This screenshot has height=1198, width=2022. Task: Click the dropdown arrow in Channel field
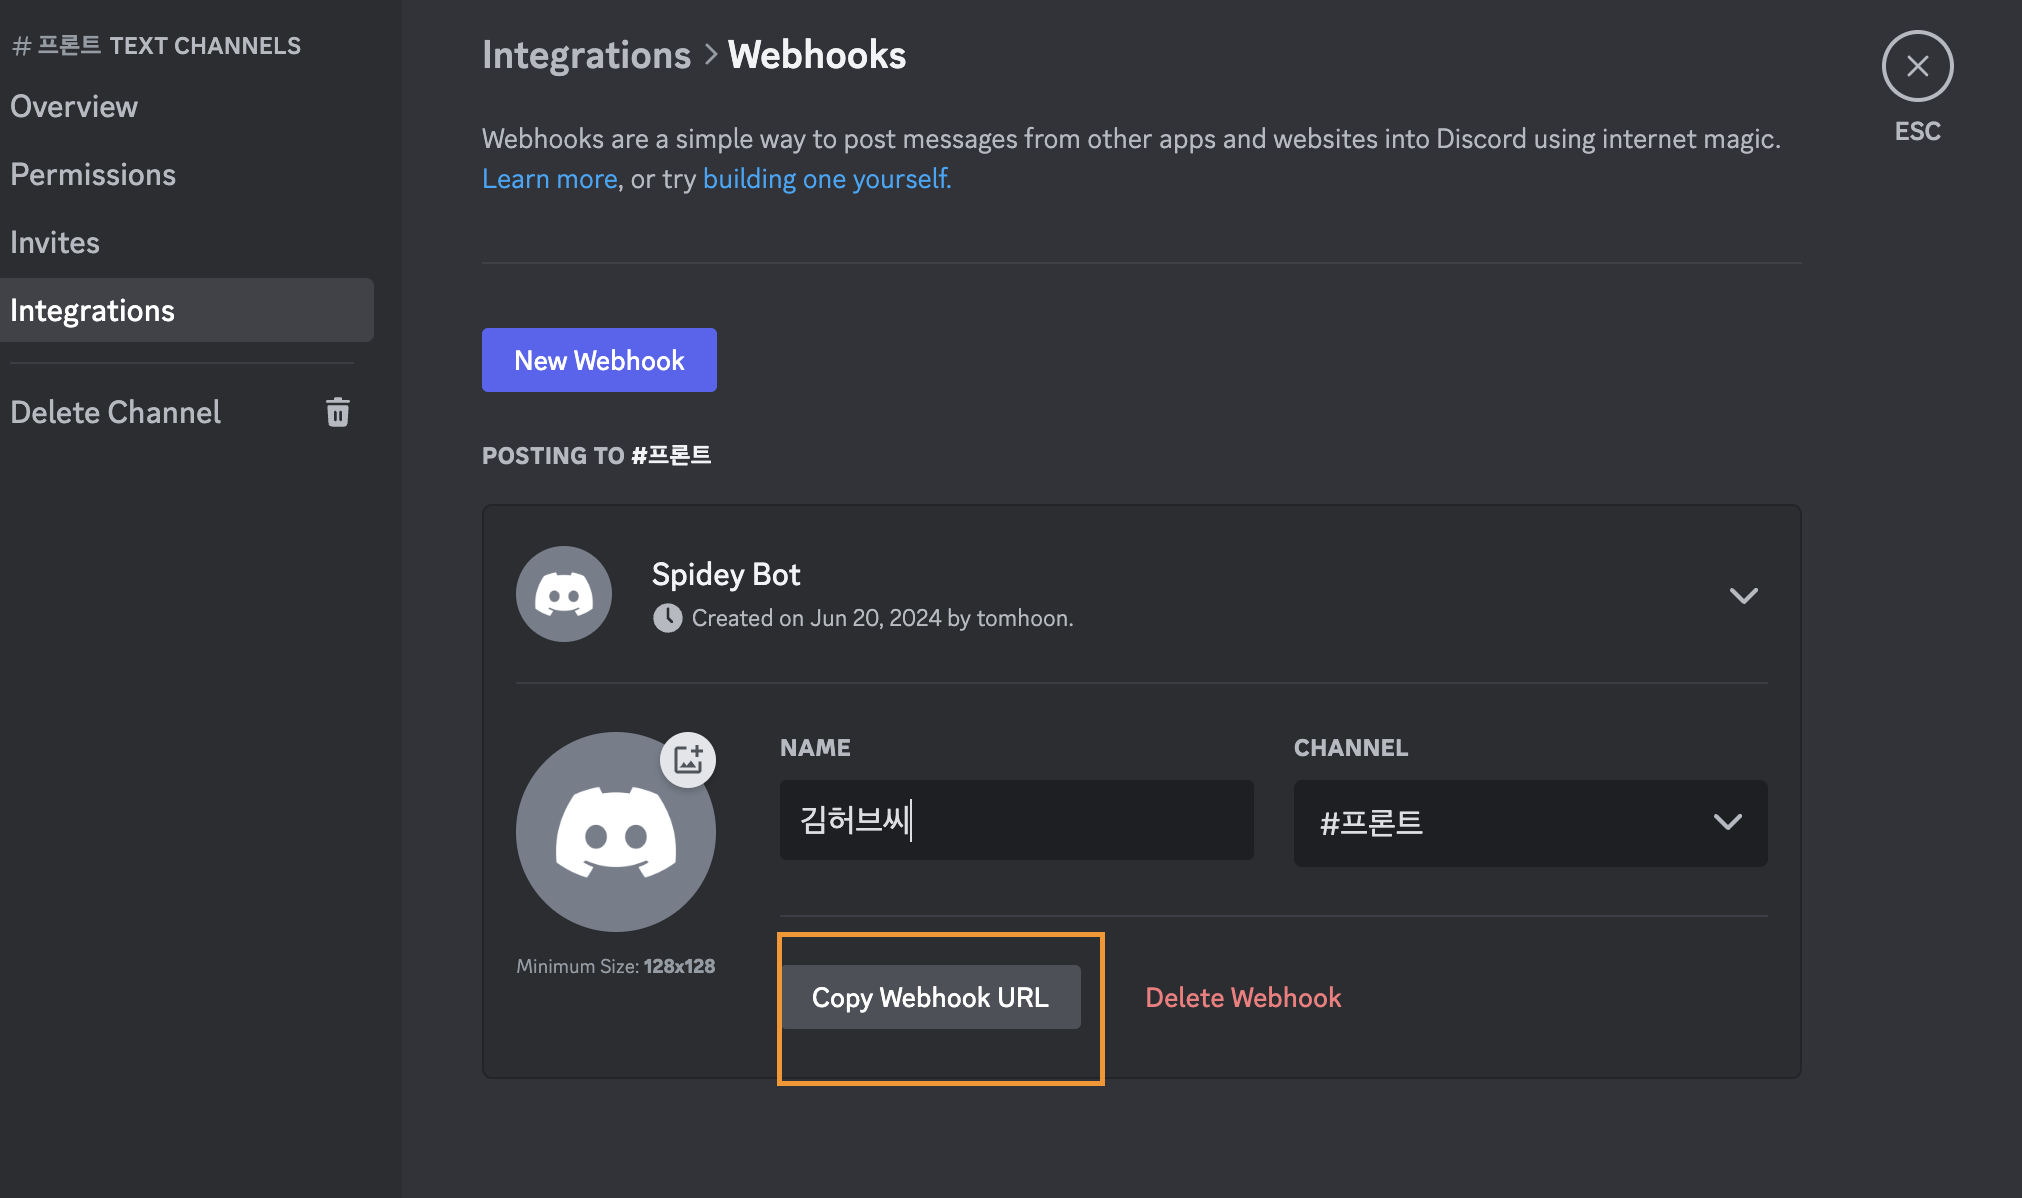pyautogui.click(x=1727, y=822)
